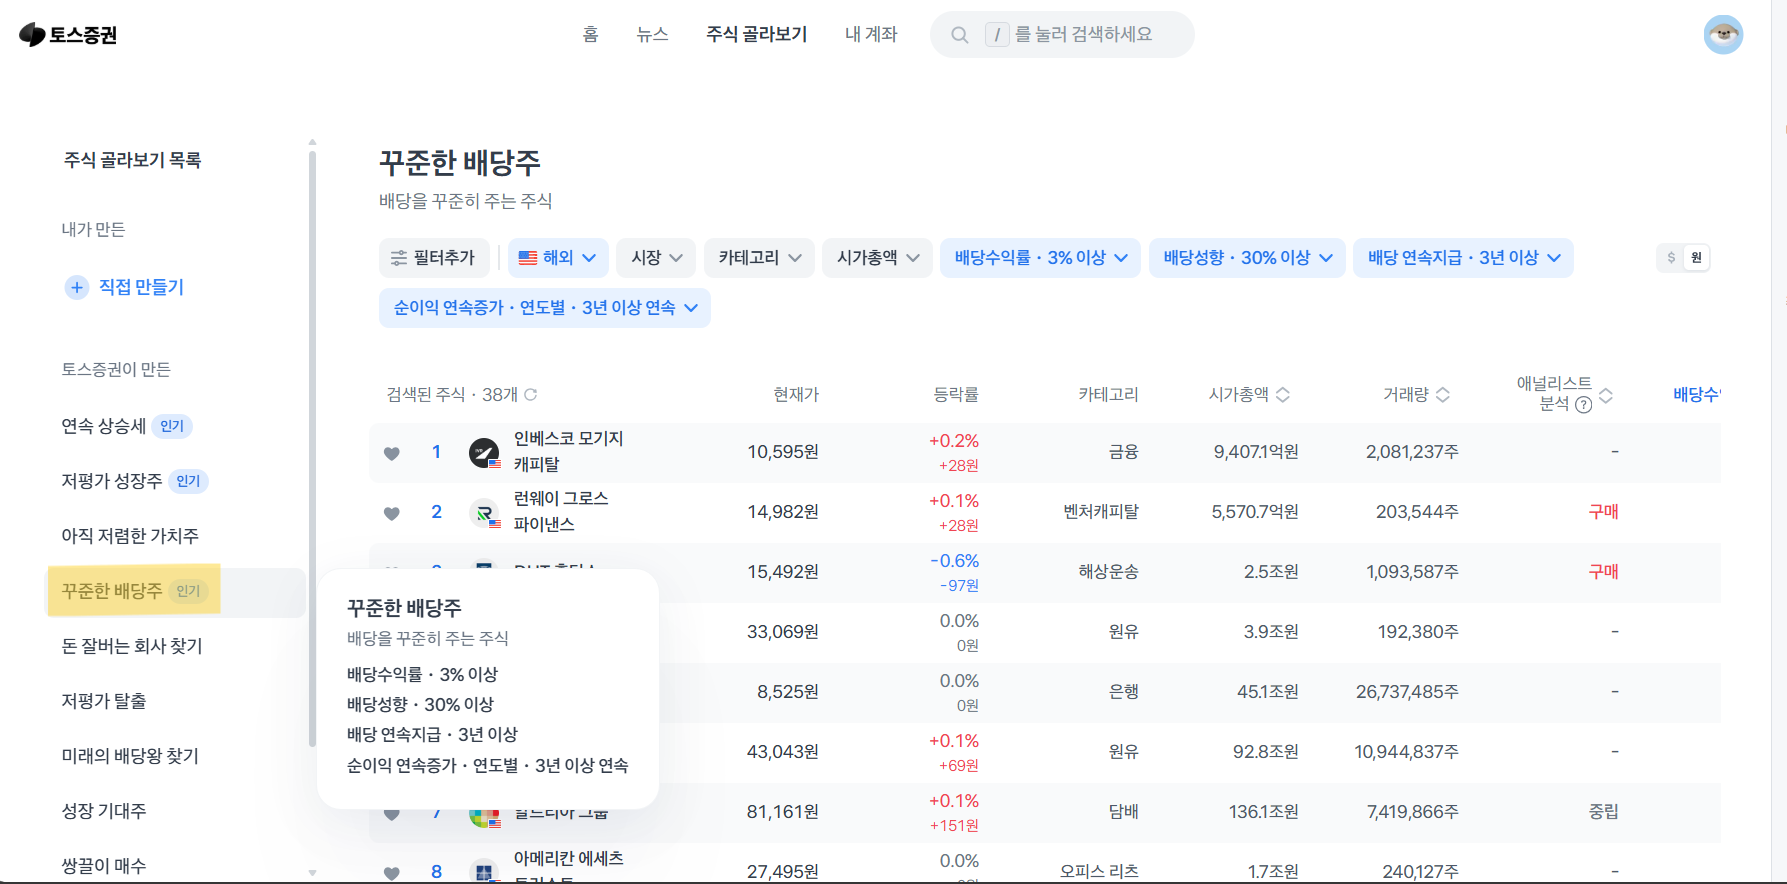Viewport: 1787px width, 884px height.
Task: Toggle the heart for 아메리칸 에세츠 row
Action: pyautogui.click(x=392, y=873)
